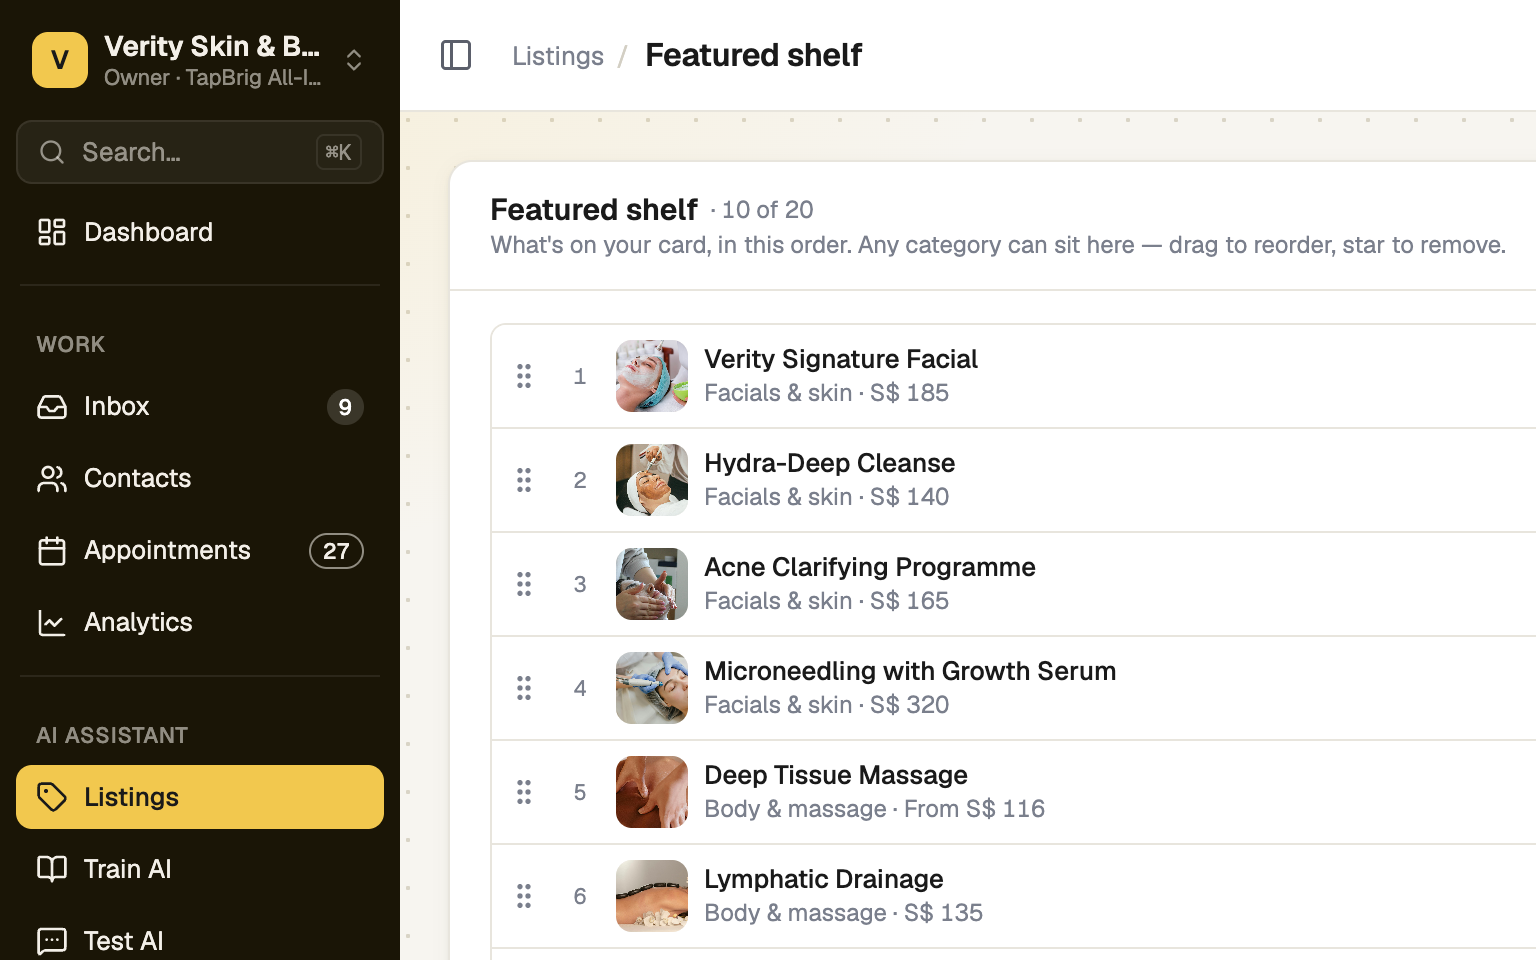Image resolution: width=1536 pixels, height=960 pixels.
Task: Select the "Verity Signature Facial" title
Action: [x=841, y=359]
